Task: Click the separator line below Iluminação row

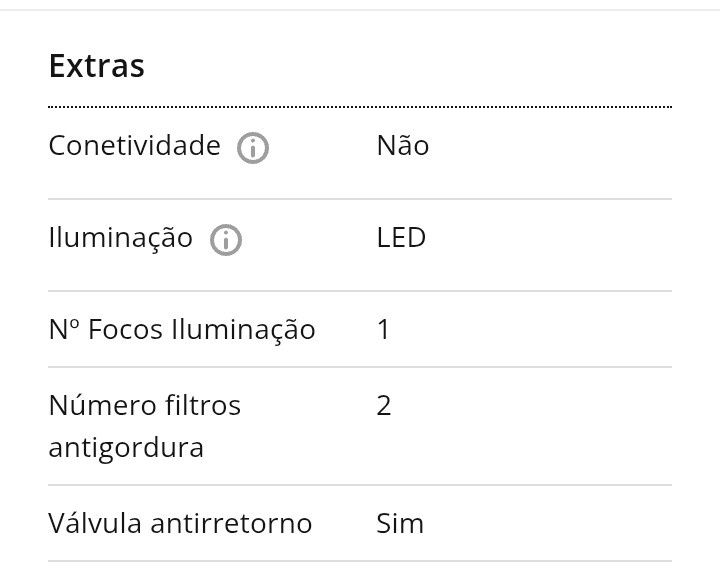Action: click(360, 291)
